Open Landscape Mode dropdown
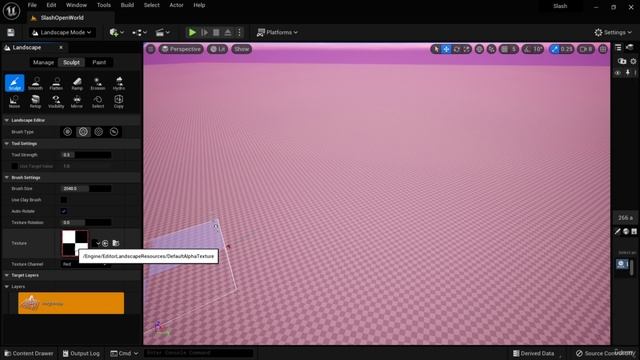This screenshot has height=360, width=640. pos(62,33)
